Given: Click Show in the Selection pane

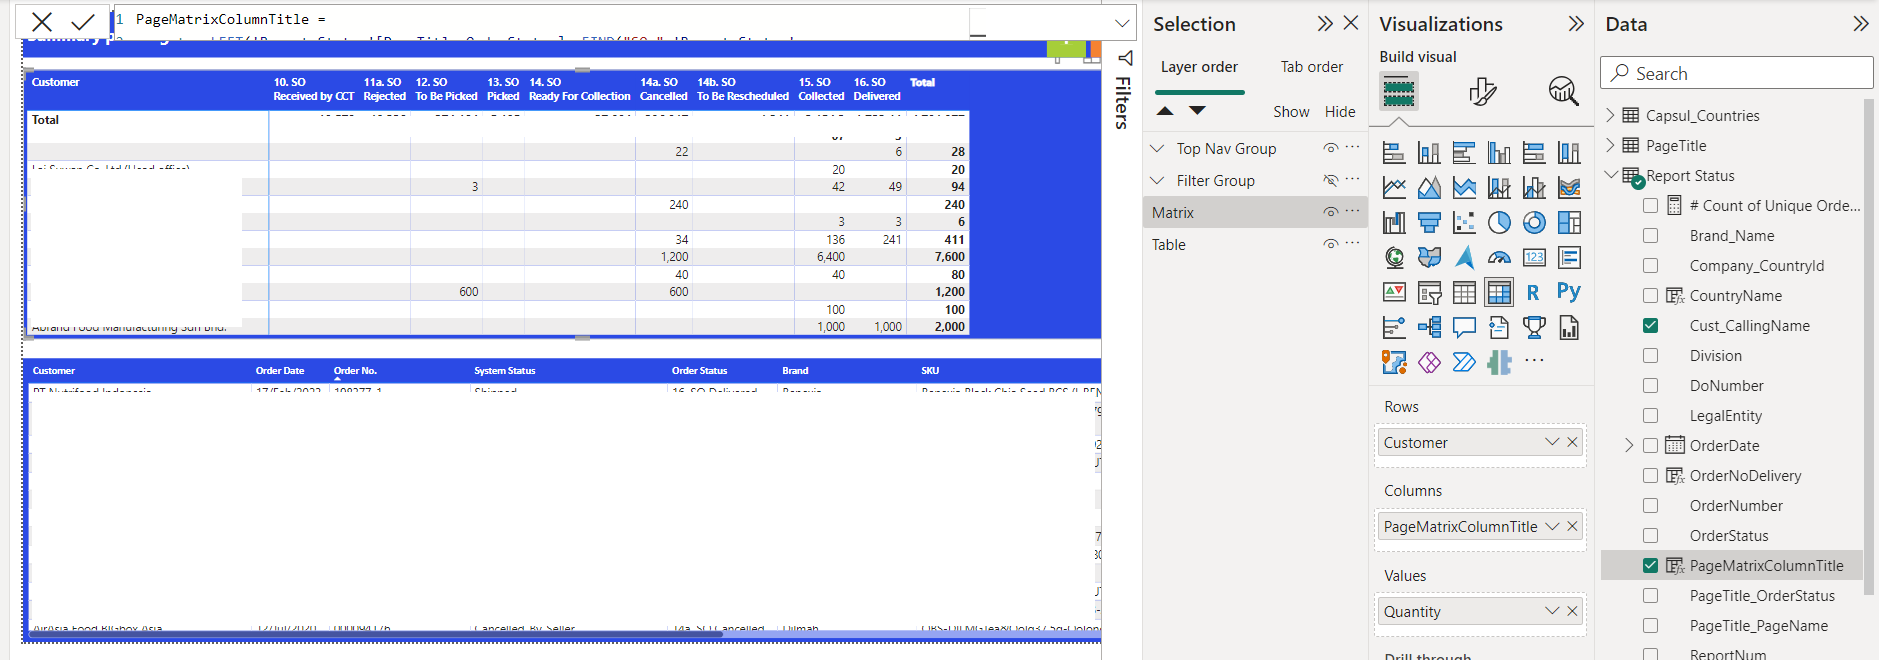Looking at the screenshot, I should (x=1291, y=112).
